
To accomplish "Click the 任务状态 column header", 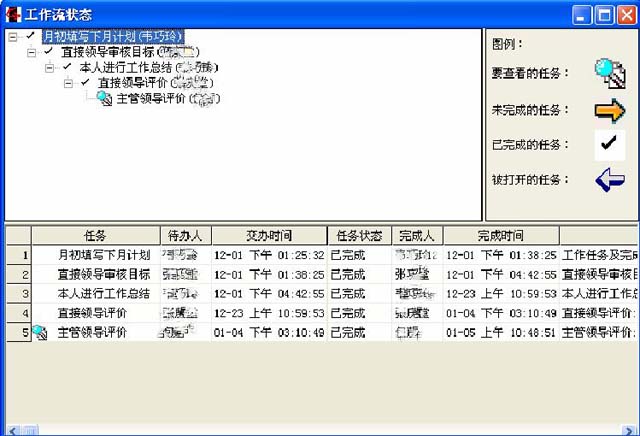I will (359, 236).
